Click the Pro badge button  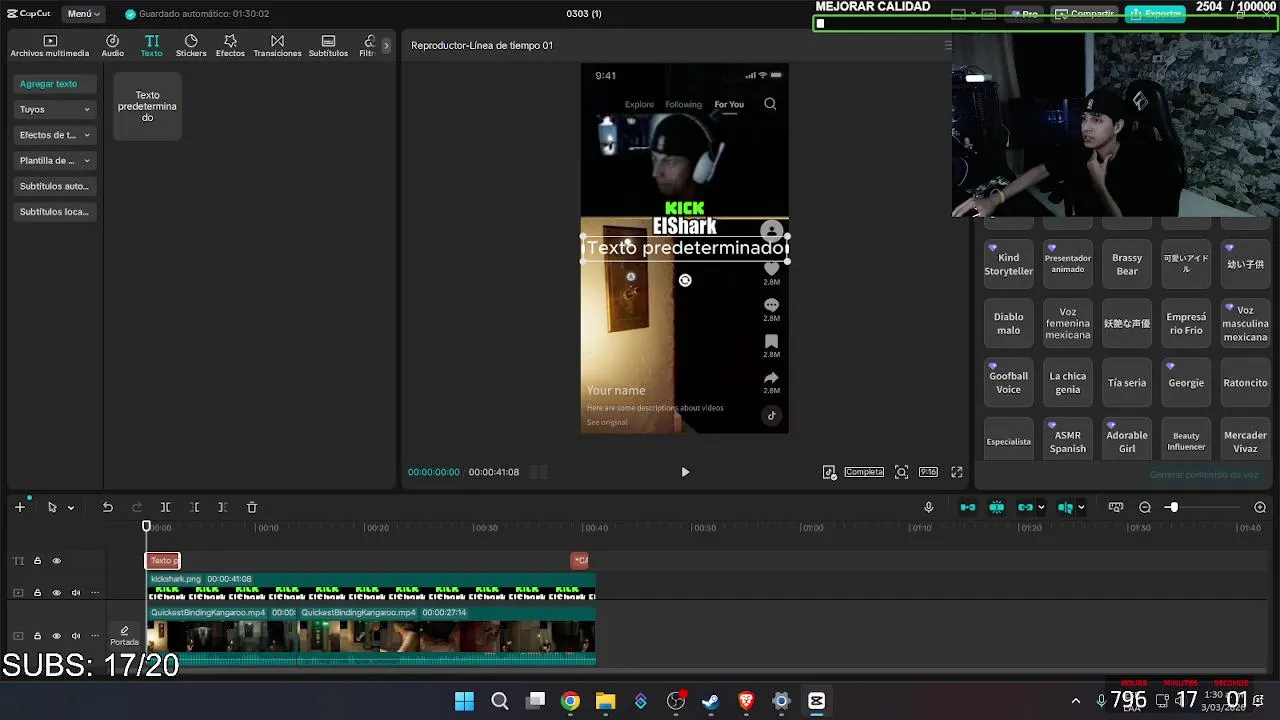coord(1024,14)
